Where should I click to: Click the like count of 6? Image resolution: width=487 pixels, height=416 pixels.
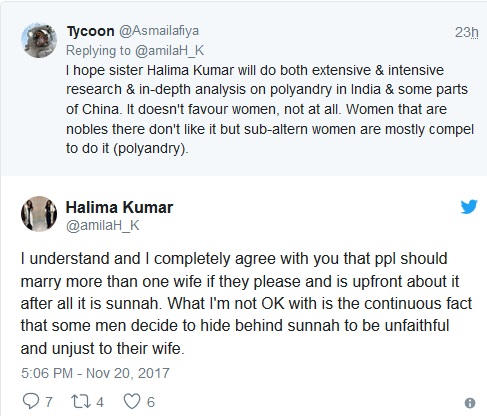(151, 402)
